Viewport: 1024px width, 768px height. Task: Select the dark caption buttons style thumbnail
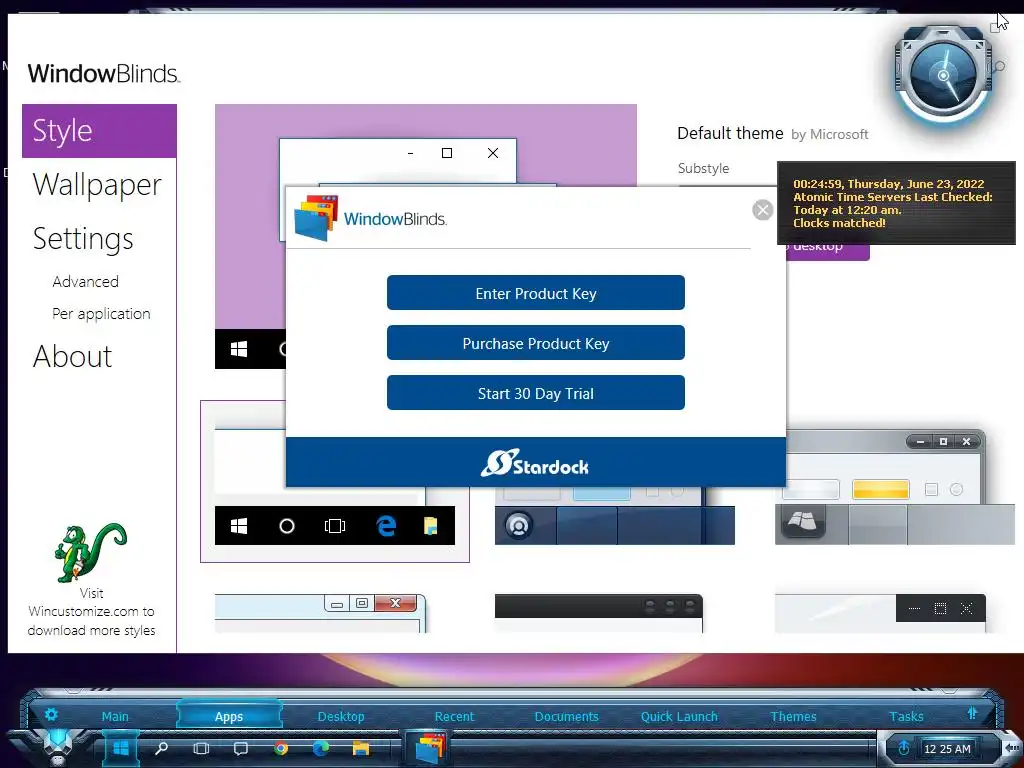[x=880, y=613]
